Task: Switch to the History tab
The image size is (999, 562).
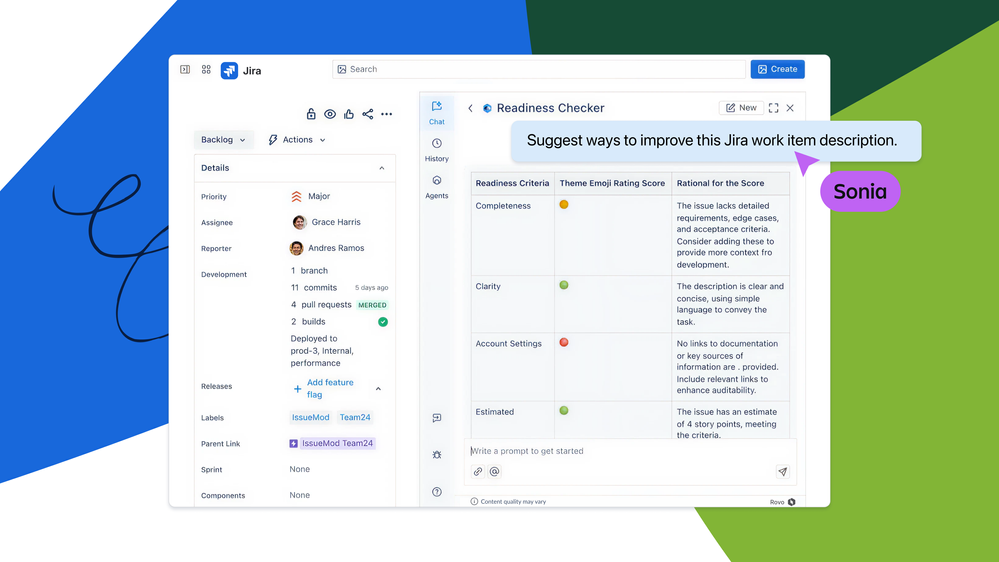Action: (x=436, y=150)
